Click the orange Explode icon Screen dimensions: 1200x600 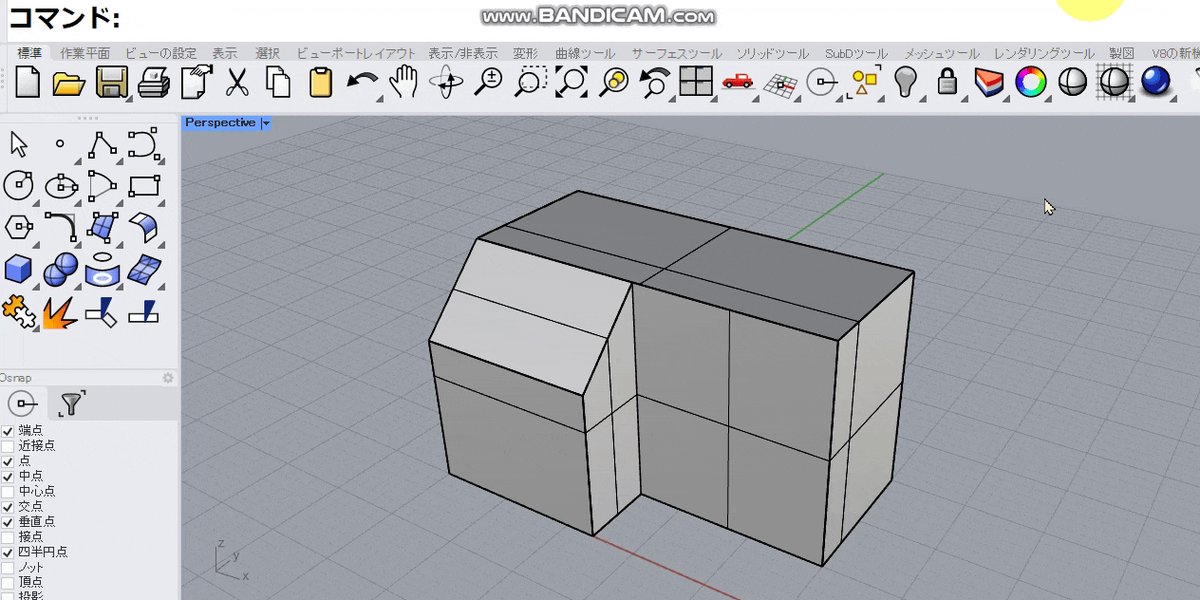(61, 312)
